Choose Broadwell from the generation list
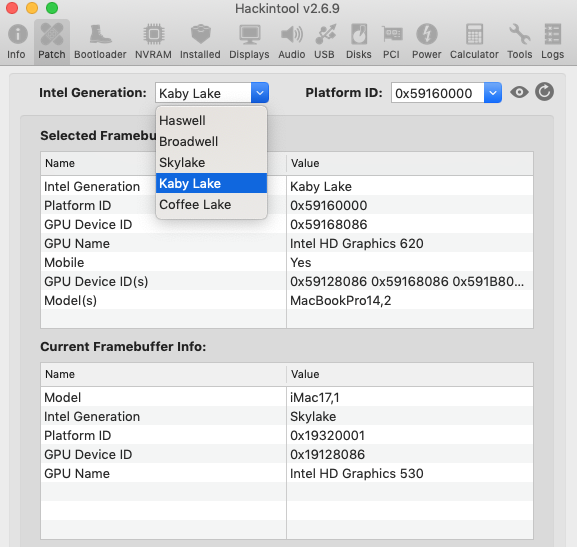 tap(211, 141)
